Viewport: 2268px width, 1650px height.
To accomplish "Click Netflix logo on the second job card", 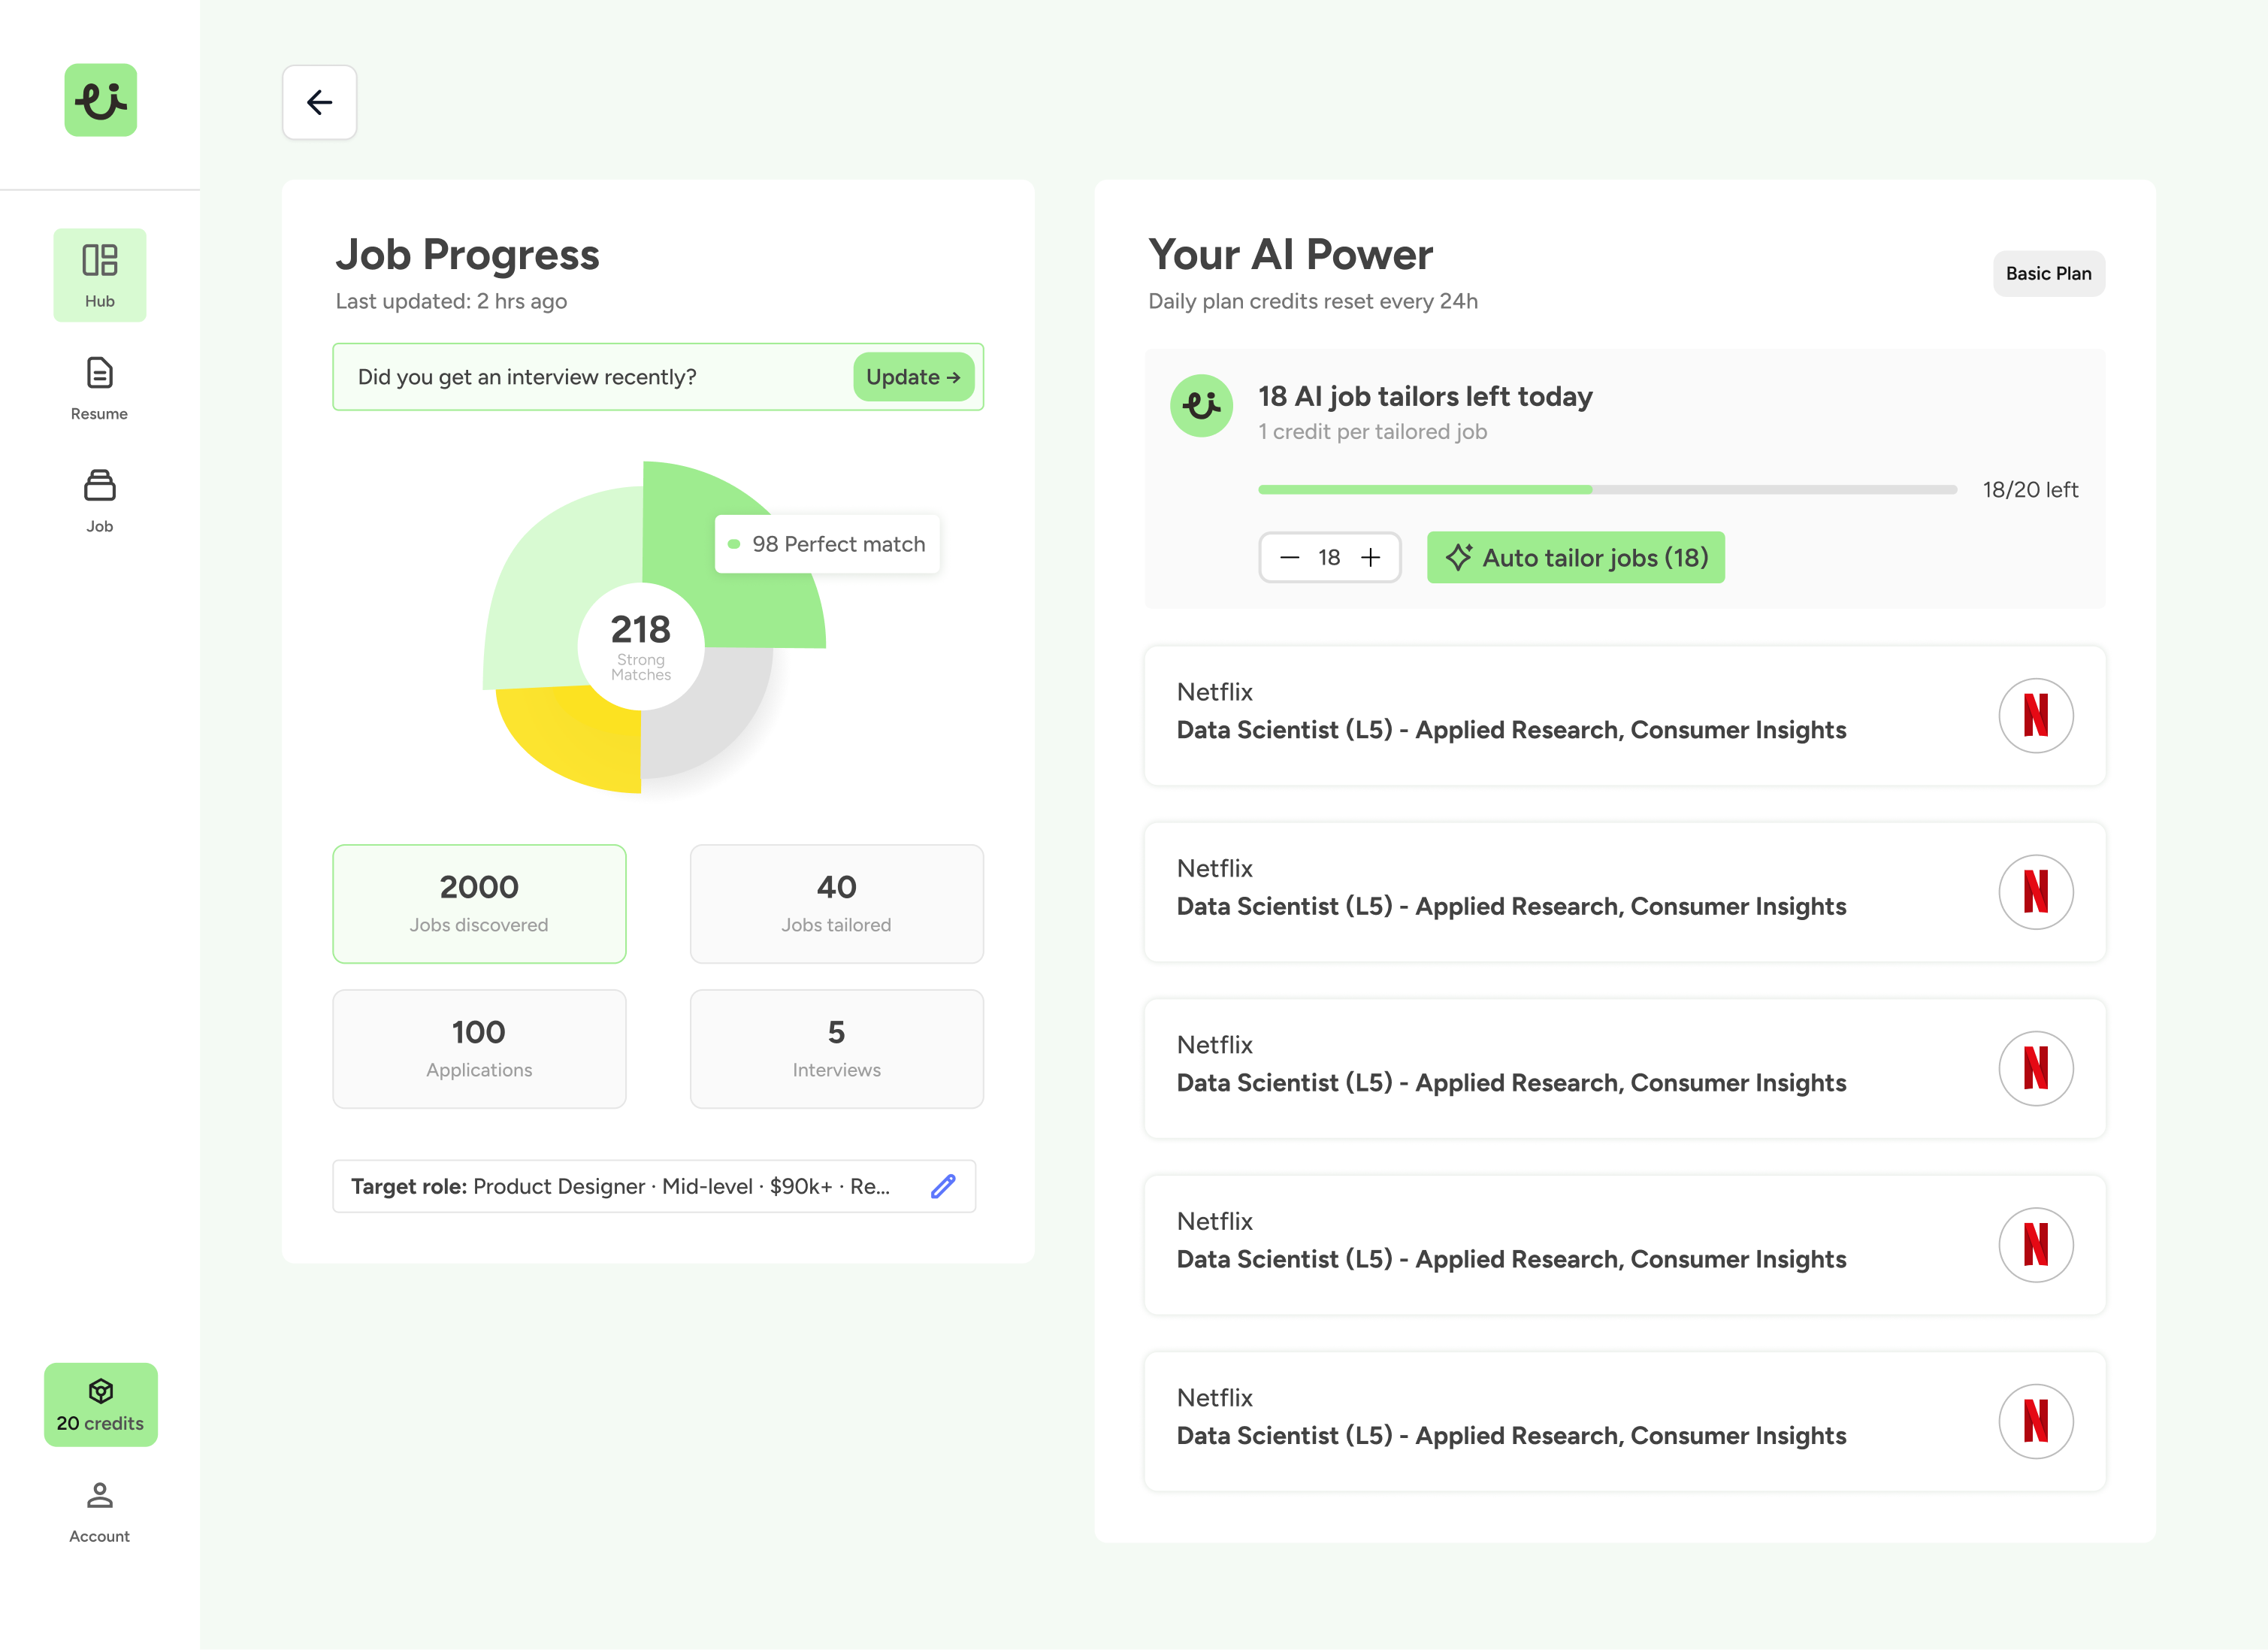I will 2036,892.
